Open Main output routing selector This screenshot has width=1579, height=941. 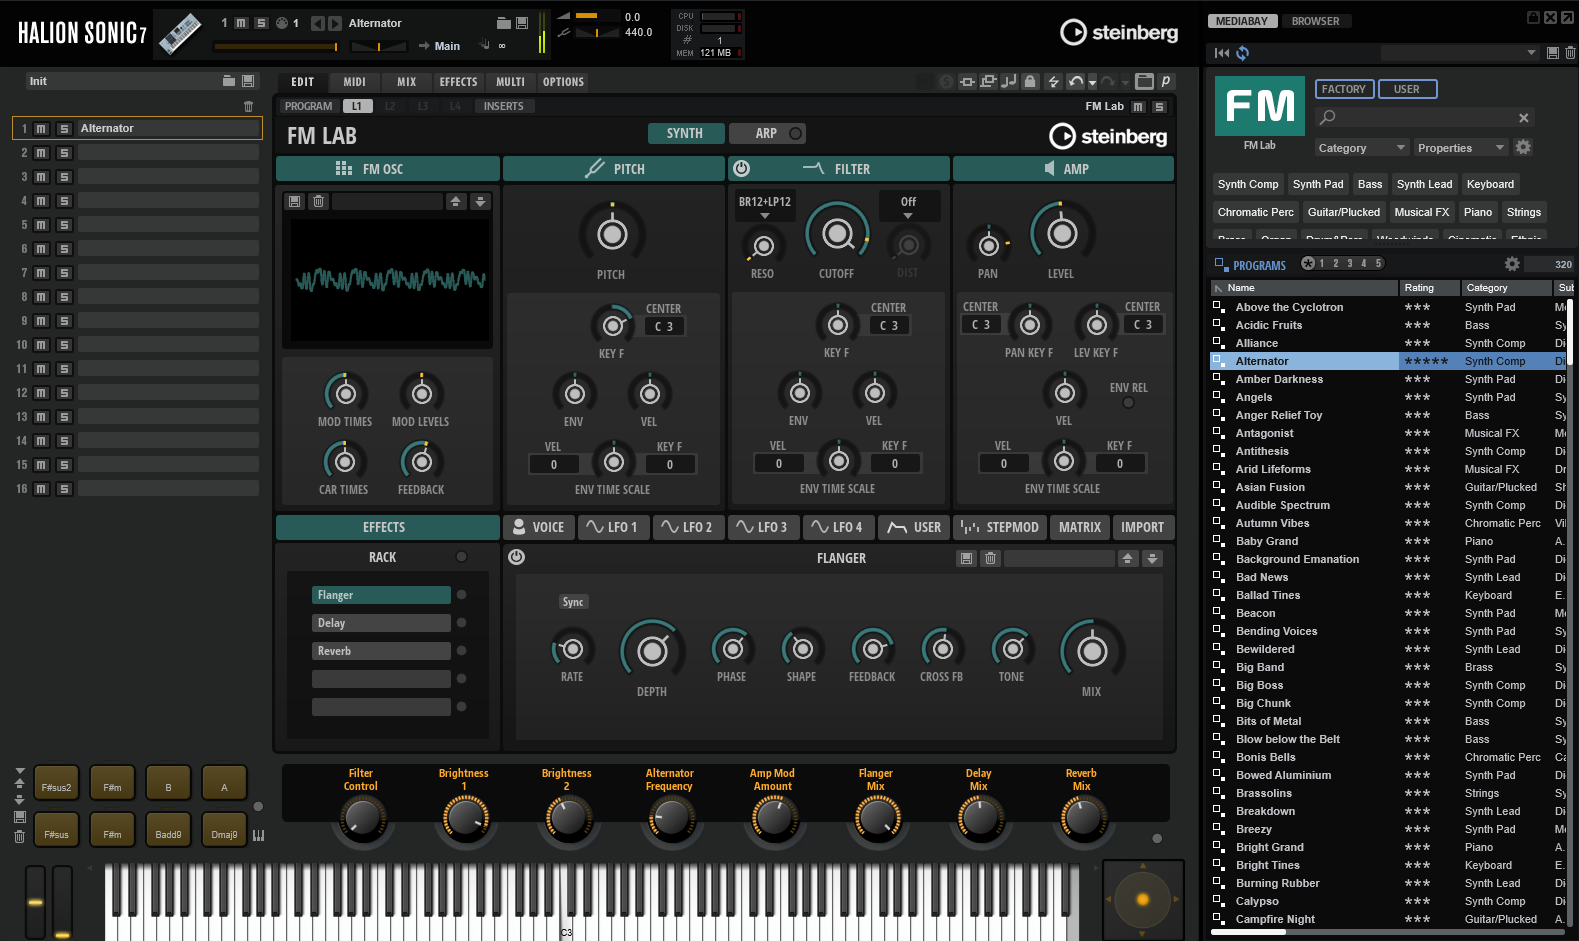(447, 46)
